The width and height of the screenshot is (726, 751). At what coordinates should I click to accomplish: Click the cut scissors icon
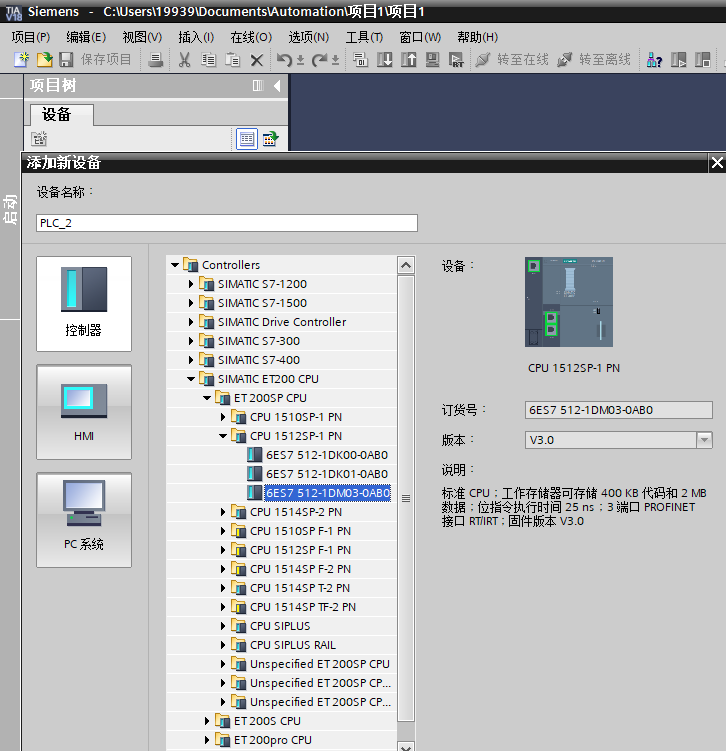(184, 60)
